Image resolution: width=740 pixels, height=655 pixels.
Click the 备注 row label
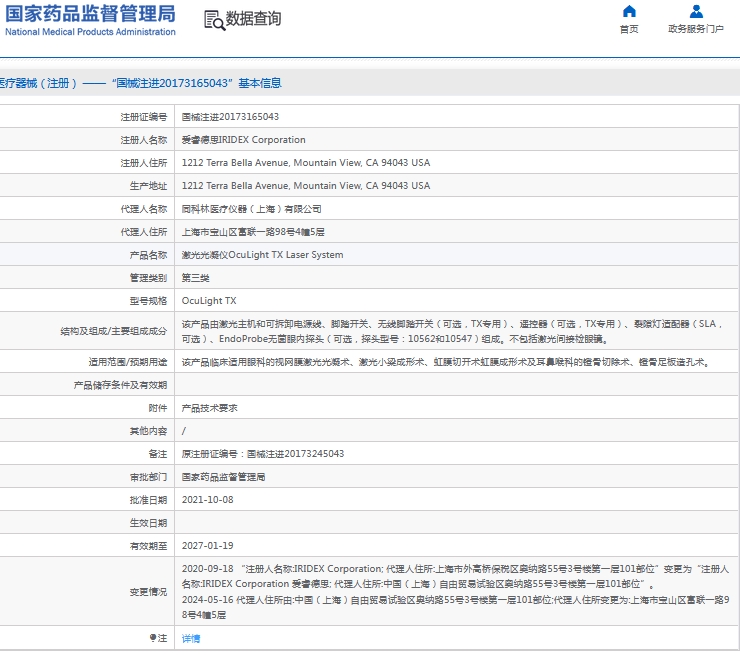158,454
